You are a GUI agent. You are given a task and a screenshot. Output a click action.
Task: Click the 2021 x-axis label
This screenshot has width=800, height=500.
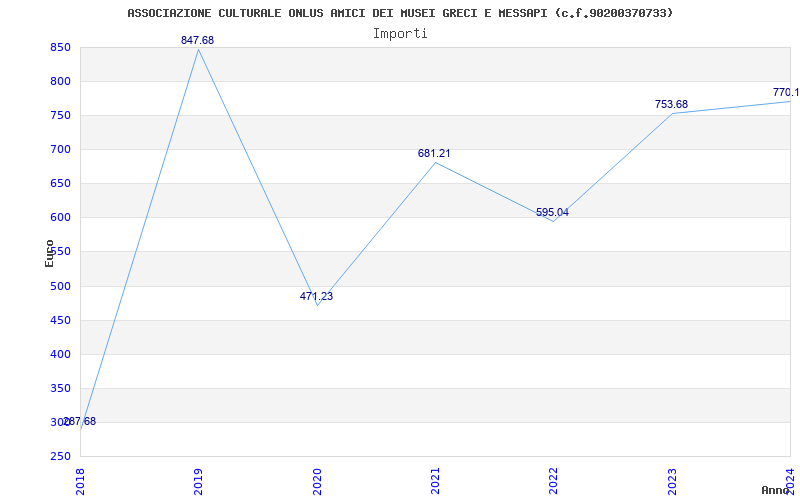pyautogui.click(x=435, y=481)
